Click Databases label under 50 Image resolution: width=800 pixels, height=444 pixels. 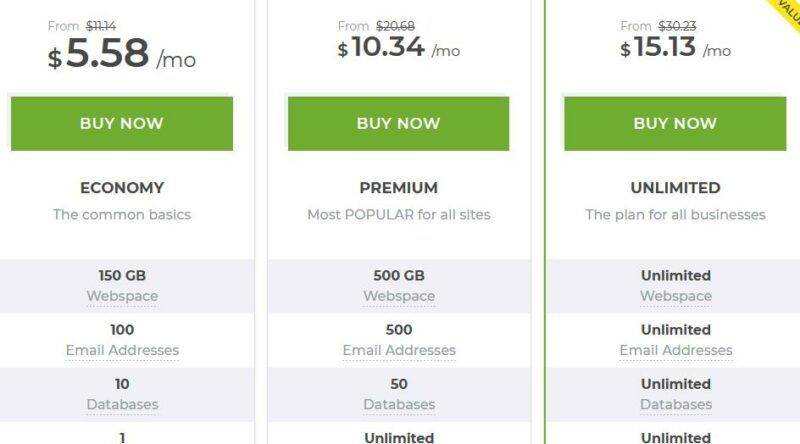pos(399,404)
